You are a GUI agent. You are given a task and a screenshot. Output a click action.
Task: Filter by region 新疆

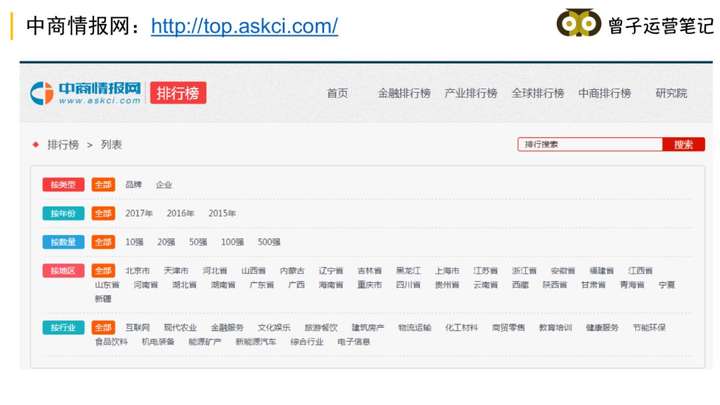(103, 298)
